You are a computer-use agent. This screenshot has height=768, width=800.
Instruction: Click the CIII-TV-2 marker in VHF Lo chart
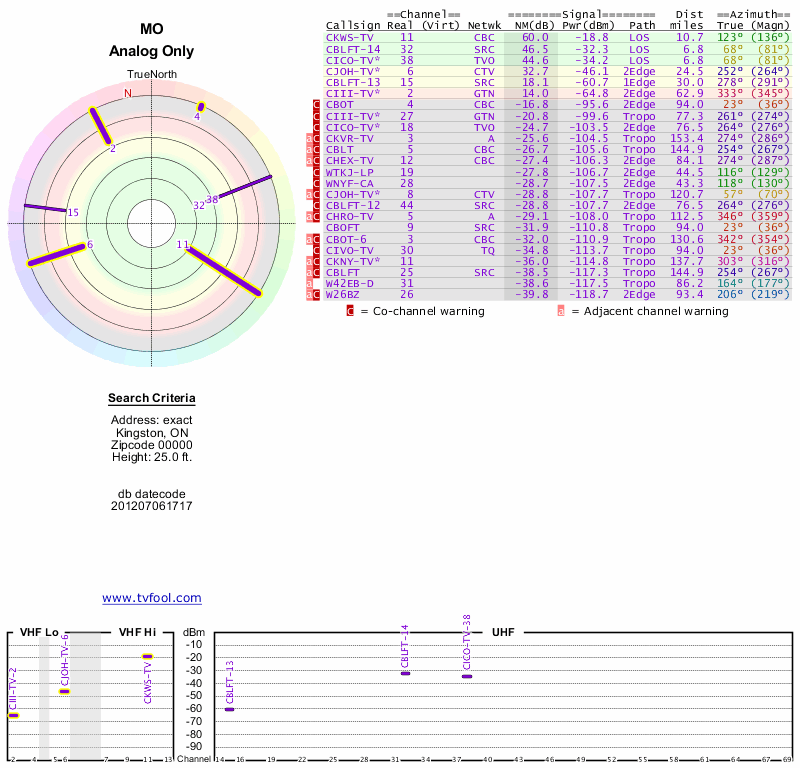tap(13, 715)
